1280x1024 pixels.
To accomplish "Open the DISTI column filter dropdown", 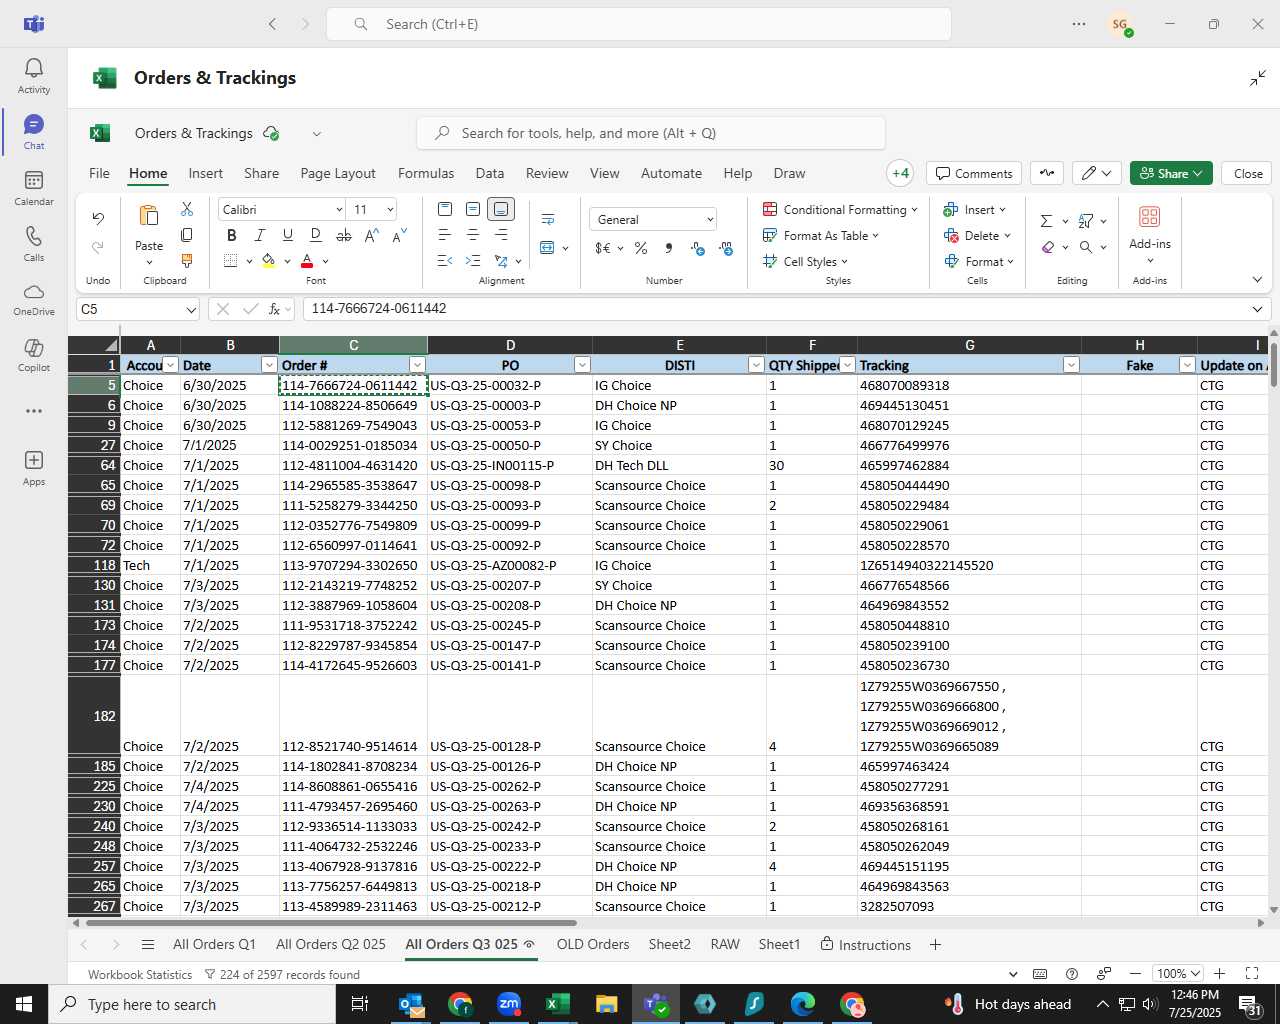I will click(x=756, y=365).
